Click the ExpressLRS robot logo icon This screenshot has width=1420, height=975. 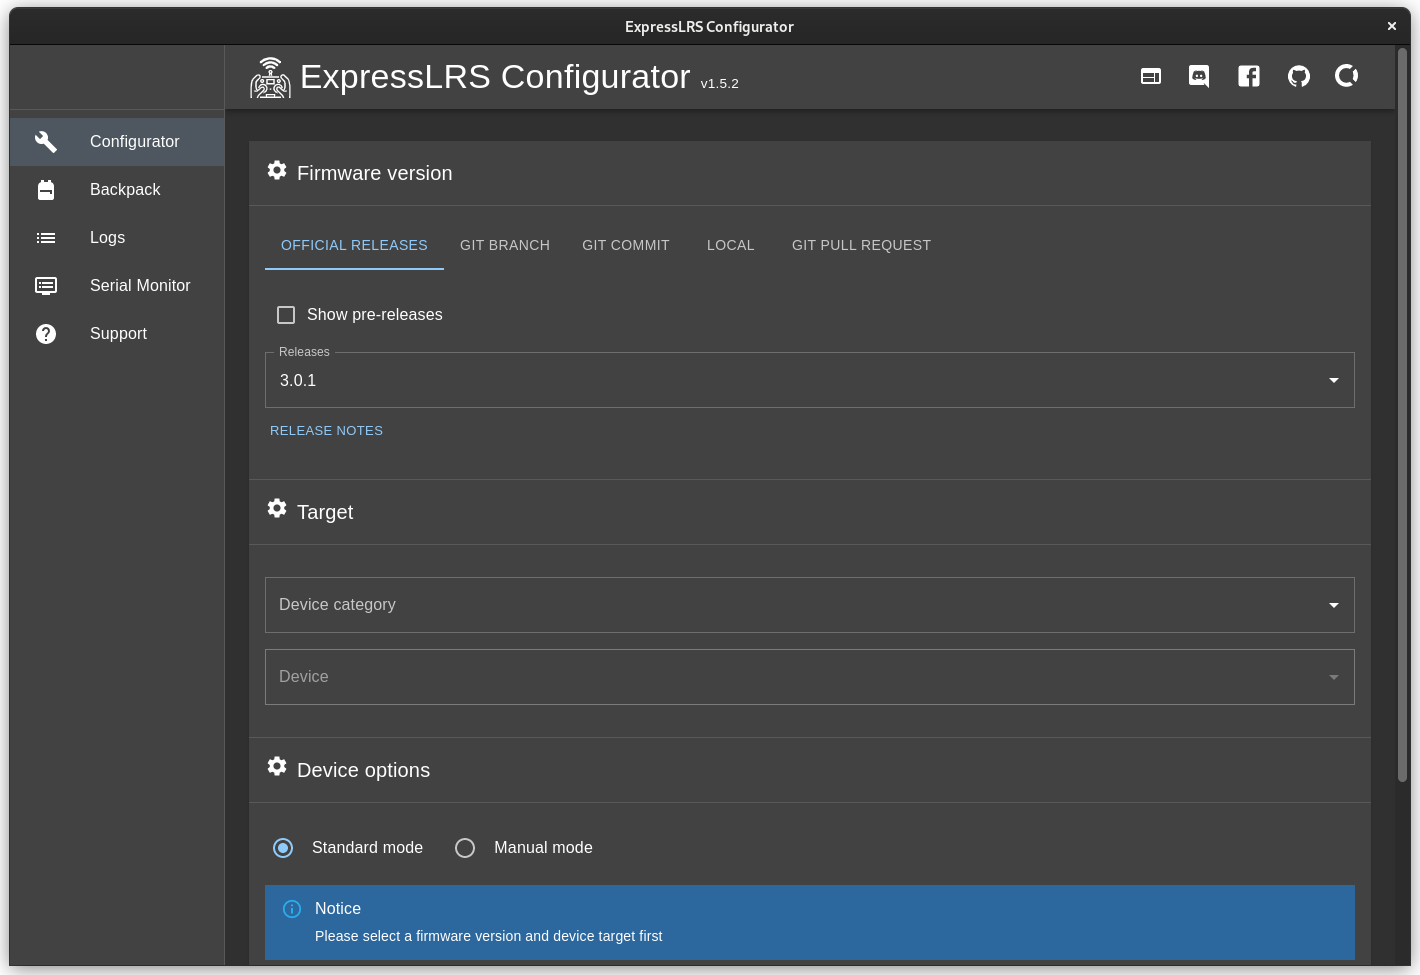coord(270,77)
